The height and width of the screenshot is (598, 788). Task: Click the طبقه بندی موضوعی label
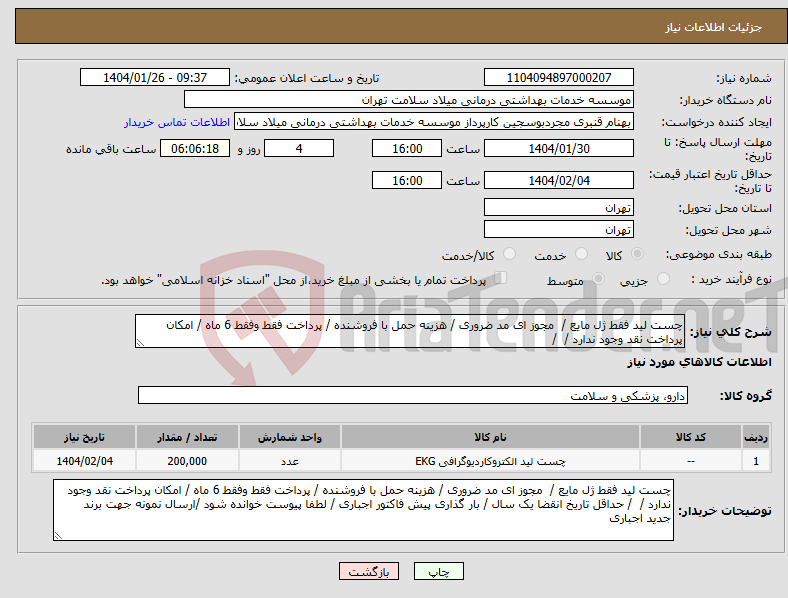[x=719, y=254]
